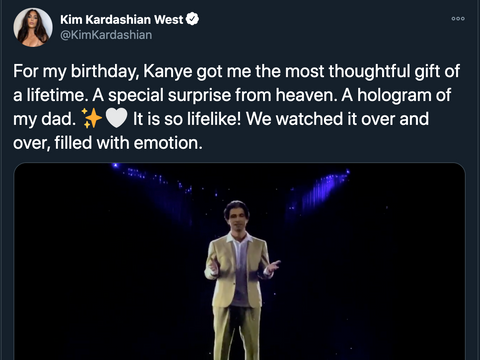Click the line 'over, filled with emotion.'
This screenshot has height=360, width=480.
(108, 143)
